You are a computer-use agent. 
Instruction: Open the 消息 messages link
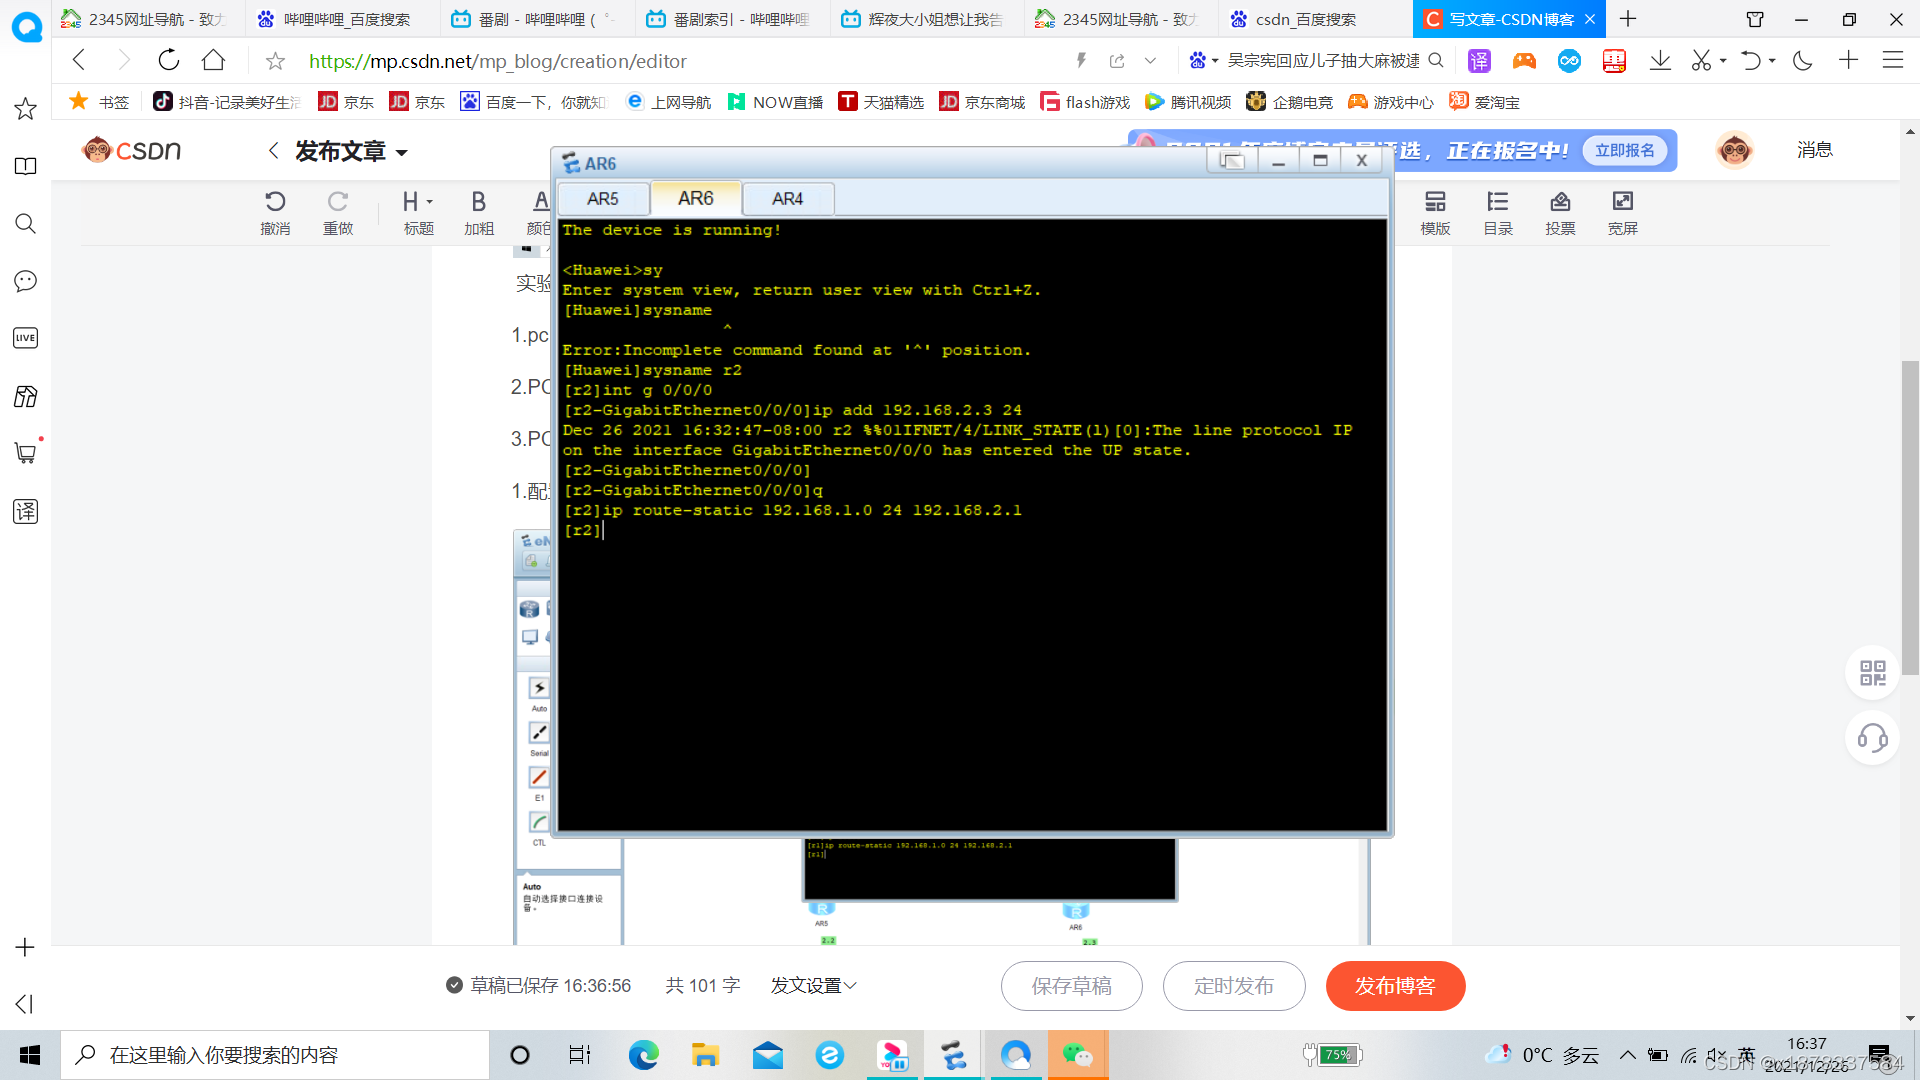[1814, 150]
